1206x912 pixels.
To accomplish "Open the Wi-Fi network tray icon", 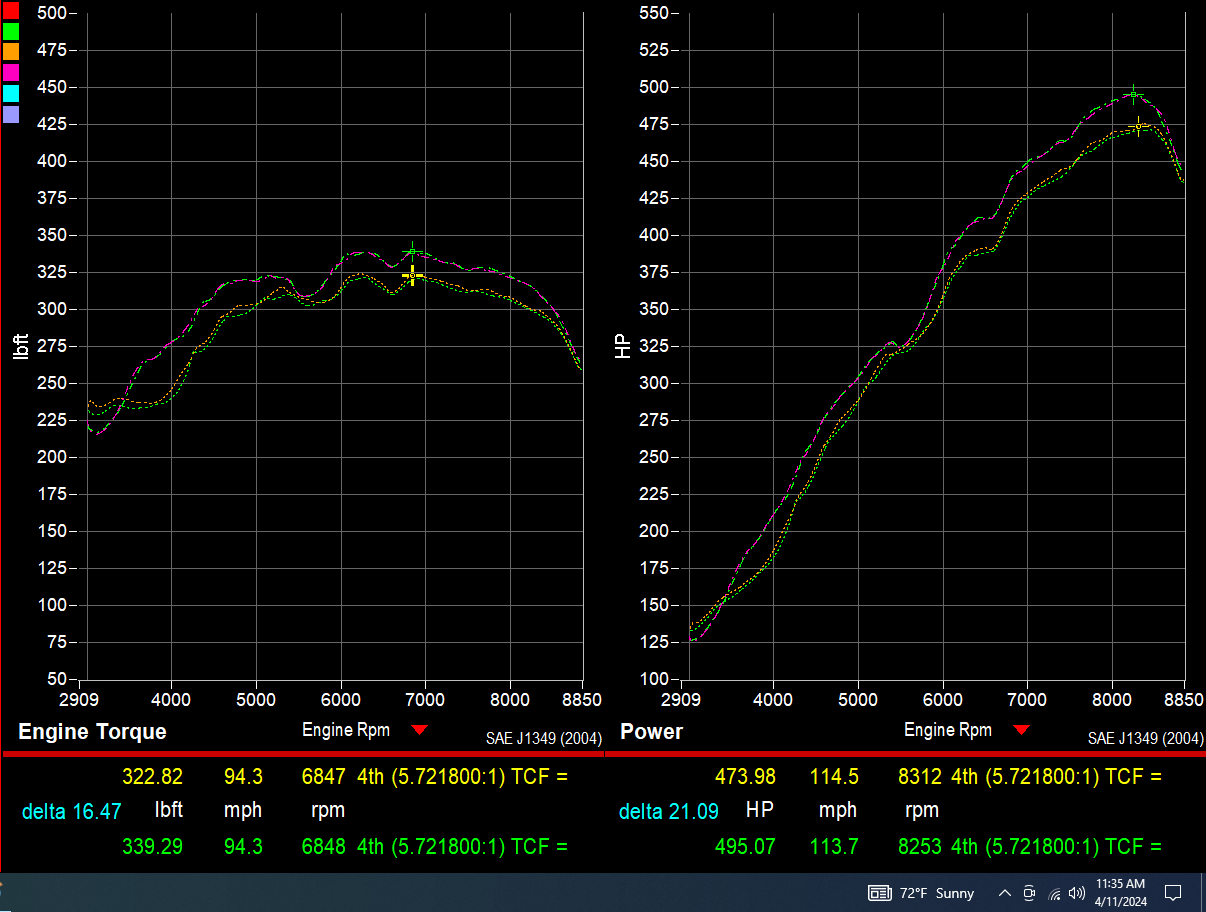I will (1054, 893).
